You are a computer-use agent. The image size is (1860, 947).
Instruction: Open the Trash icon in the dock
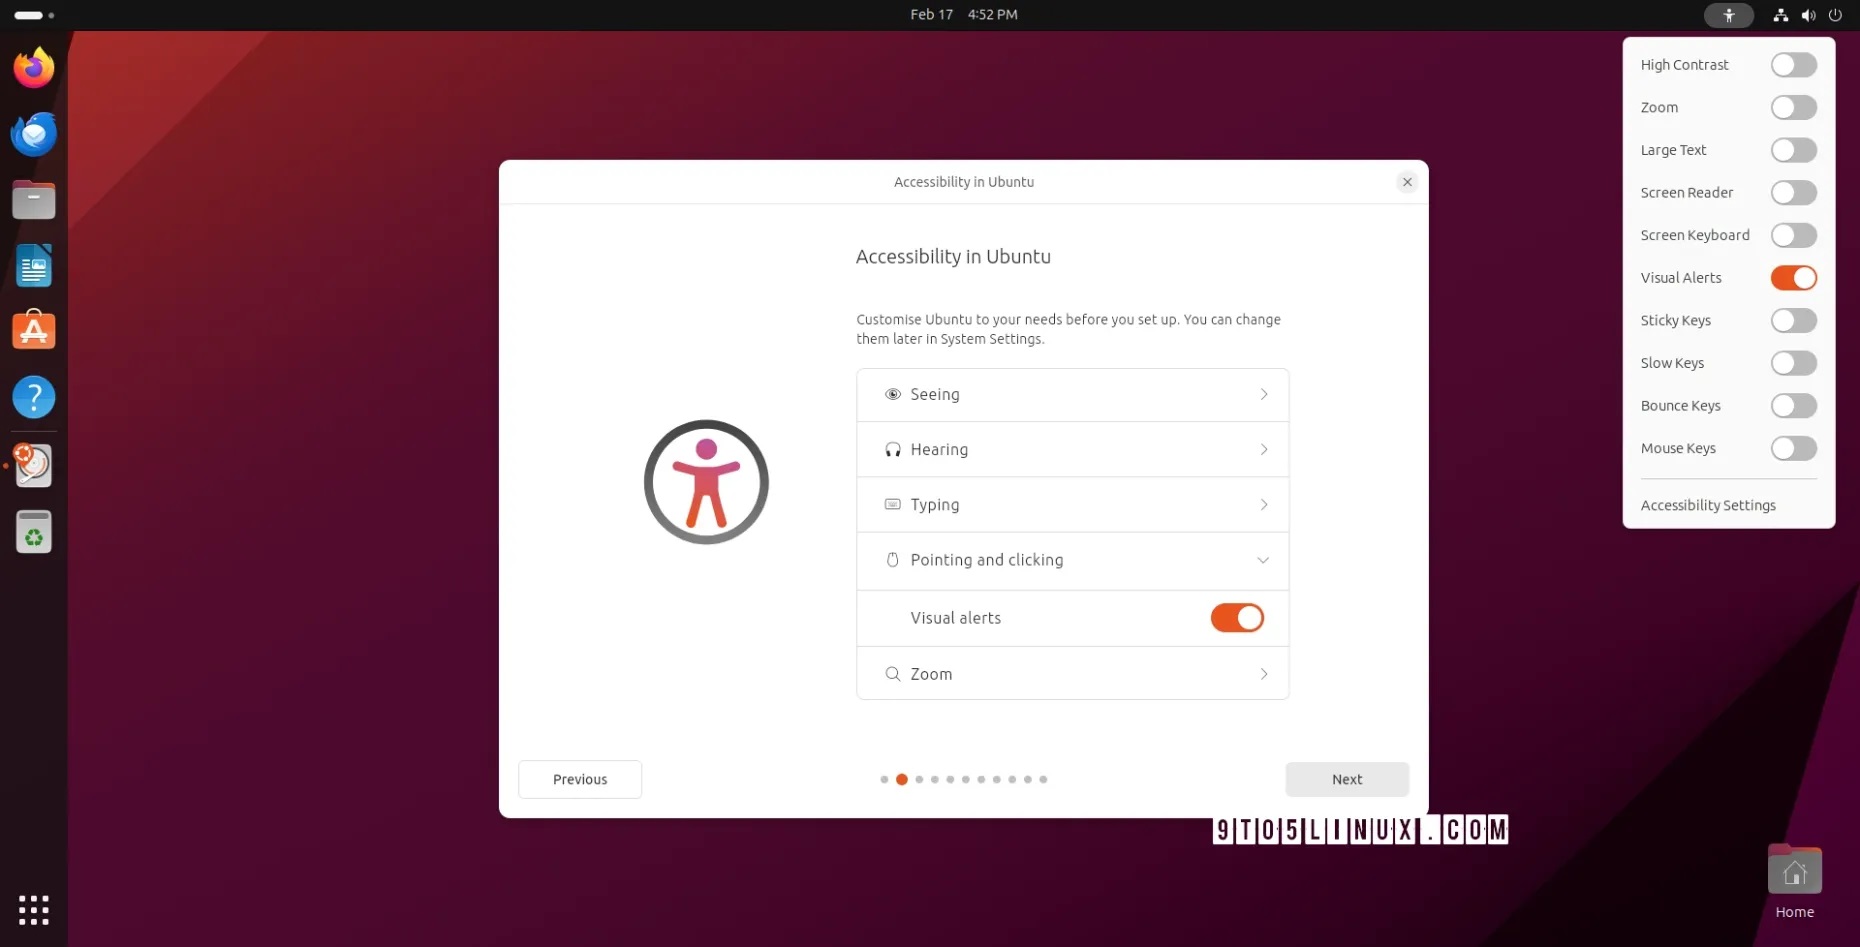coord(34,532)
